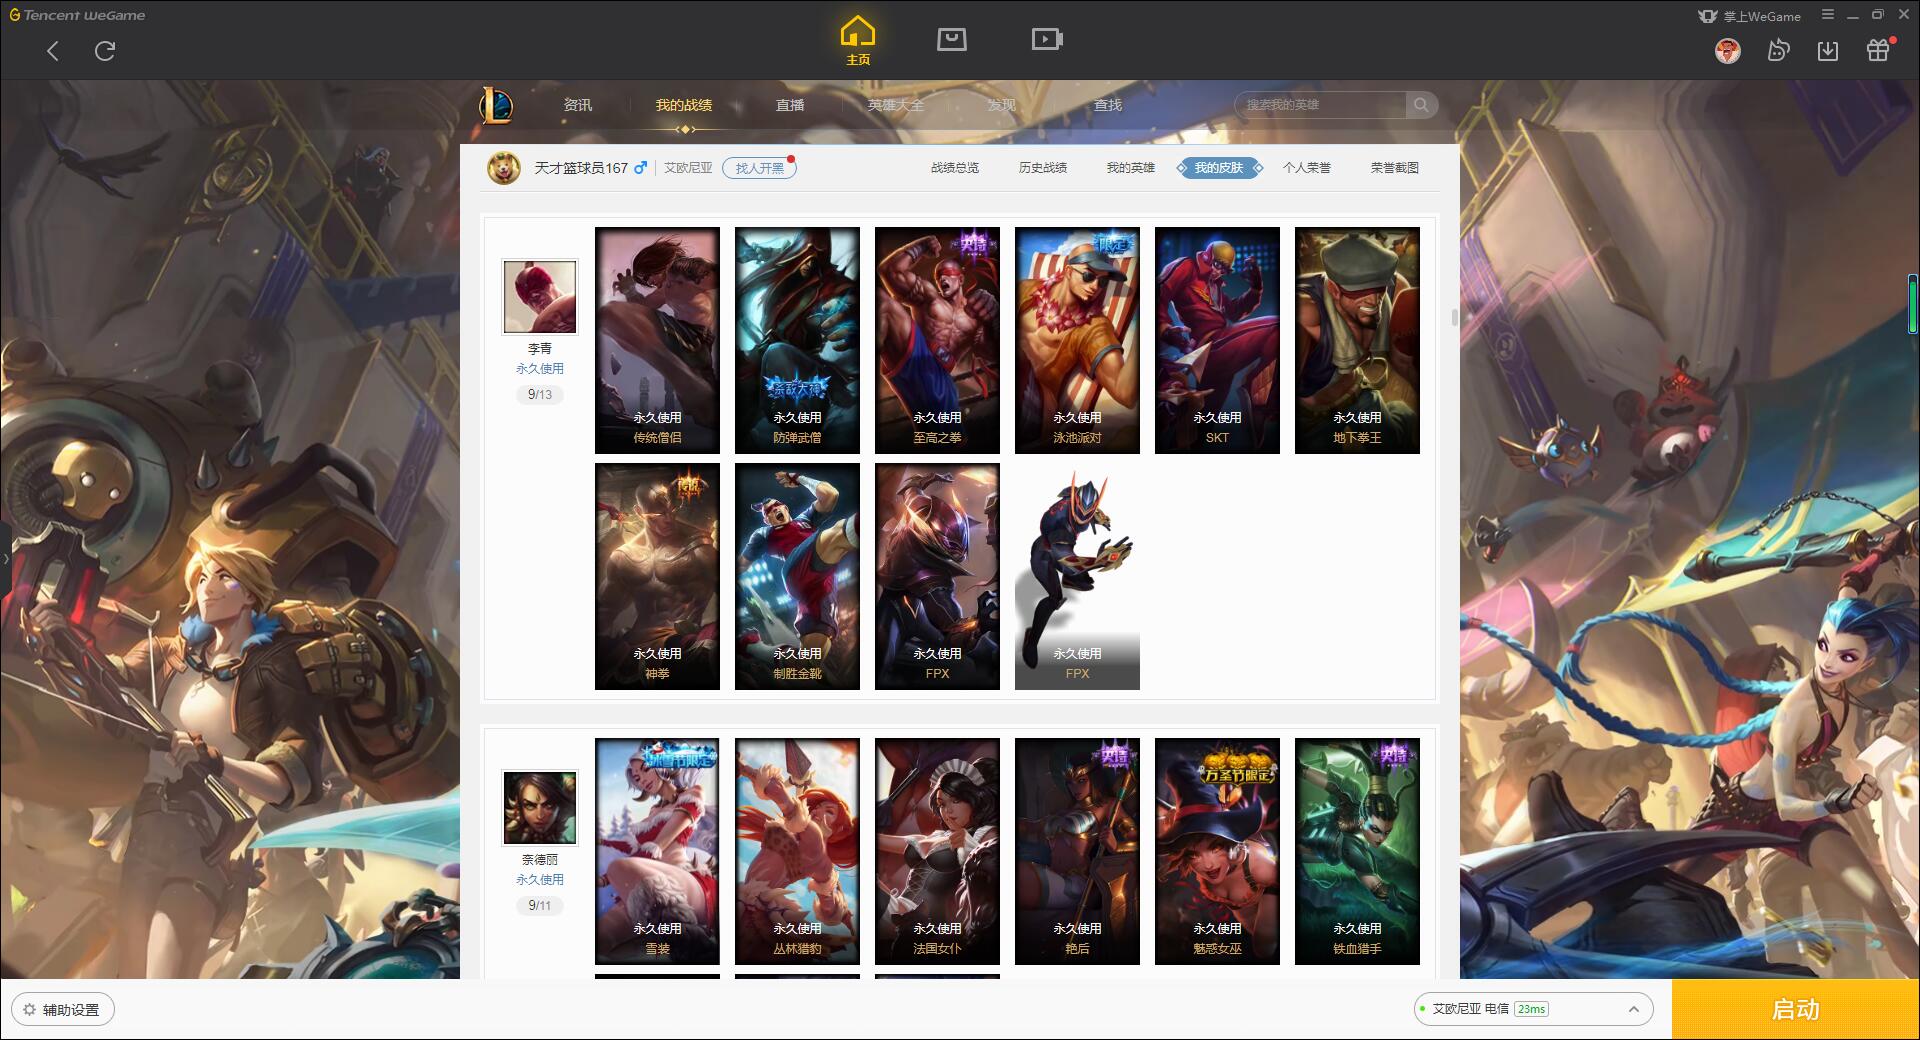Click the 搜索我的英雄 search field
The image size is (1920, 1040).
1320,105
